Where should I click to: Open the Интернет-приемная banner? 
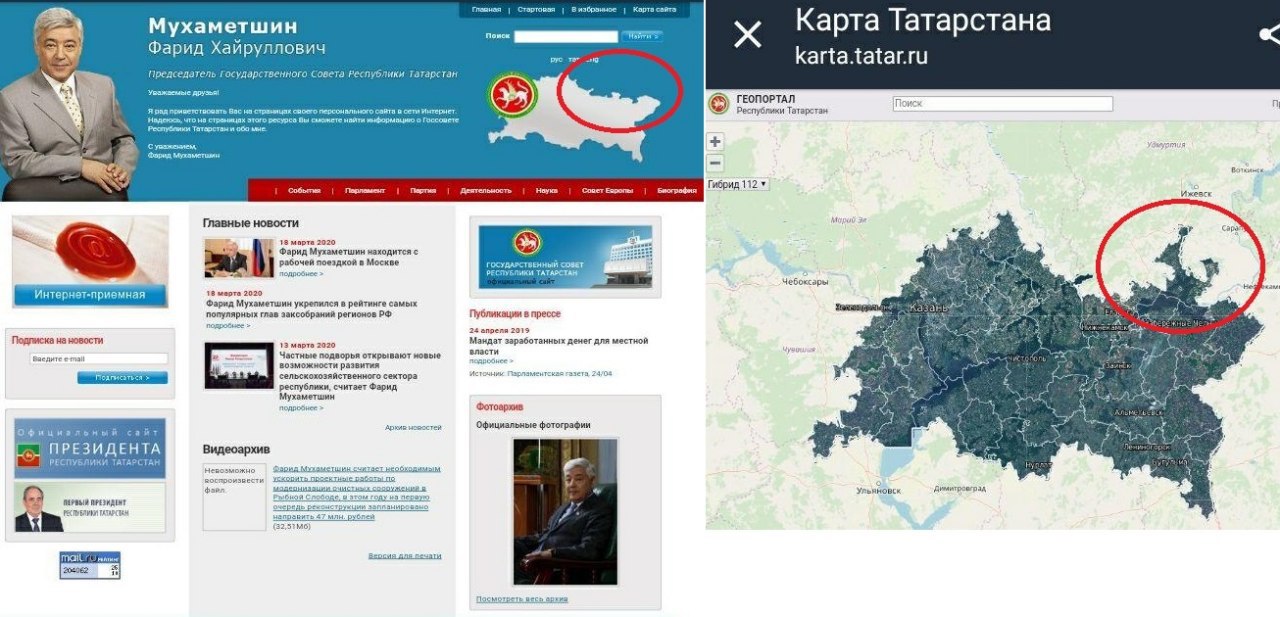pyautogui.click(x=90, y=262)
